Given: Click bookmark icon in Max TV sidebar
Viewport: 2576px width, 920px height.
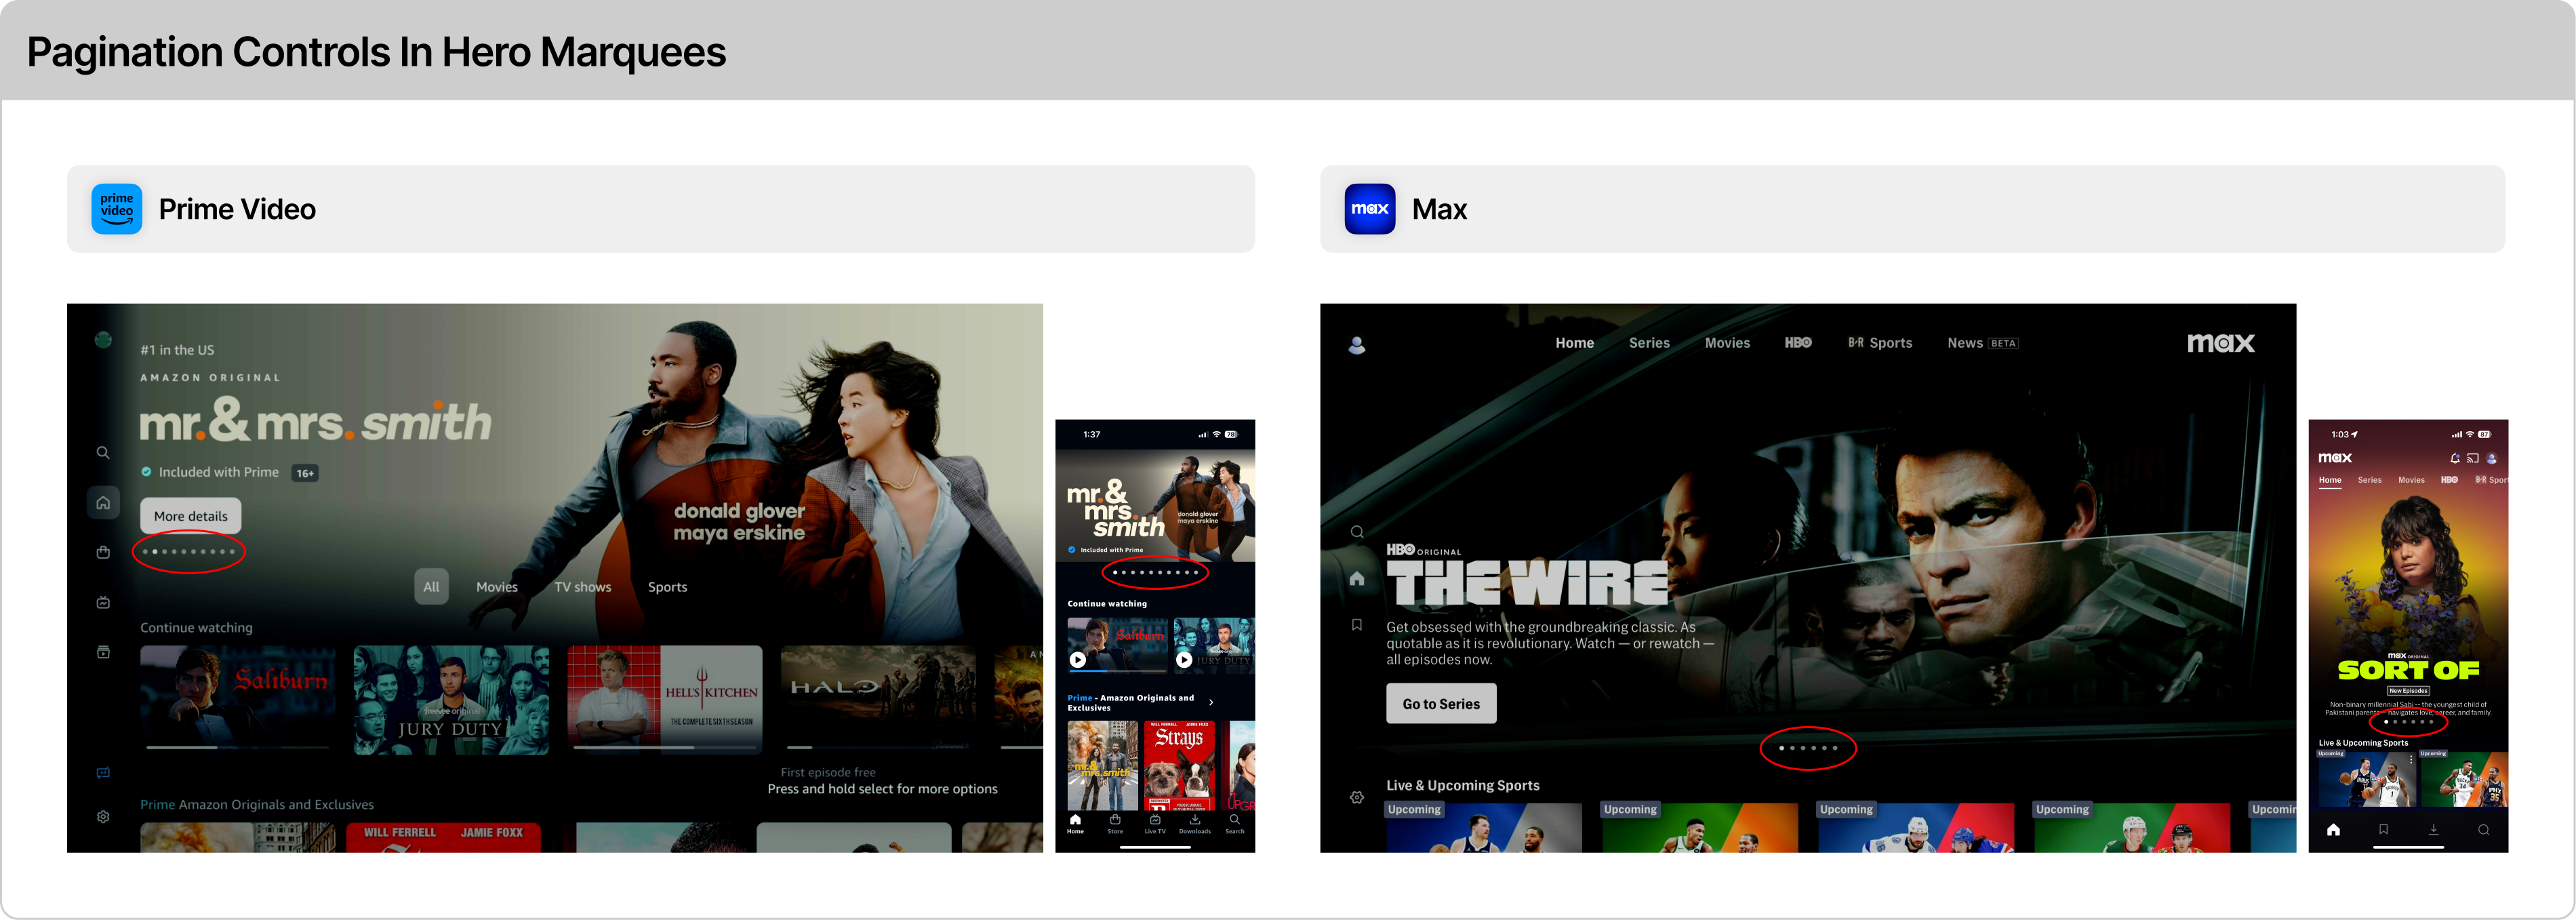Looking at the screenshot, I should tap(1357, 625).
